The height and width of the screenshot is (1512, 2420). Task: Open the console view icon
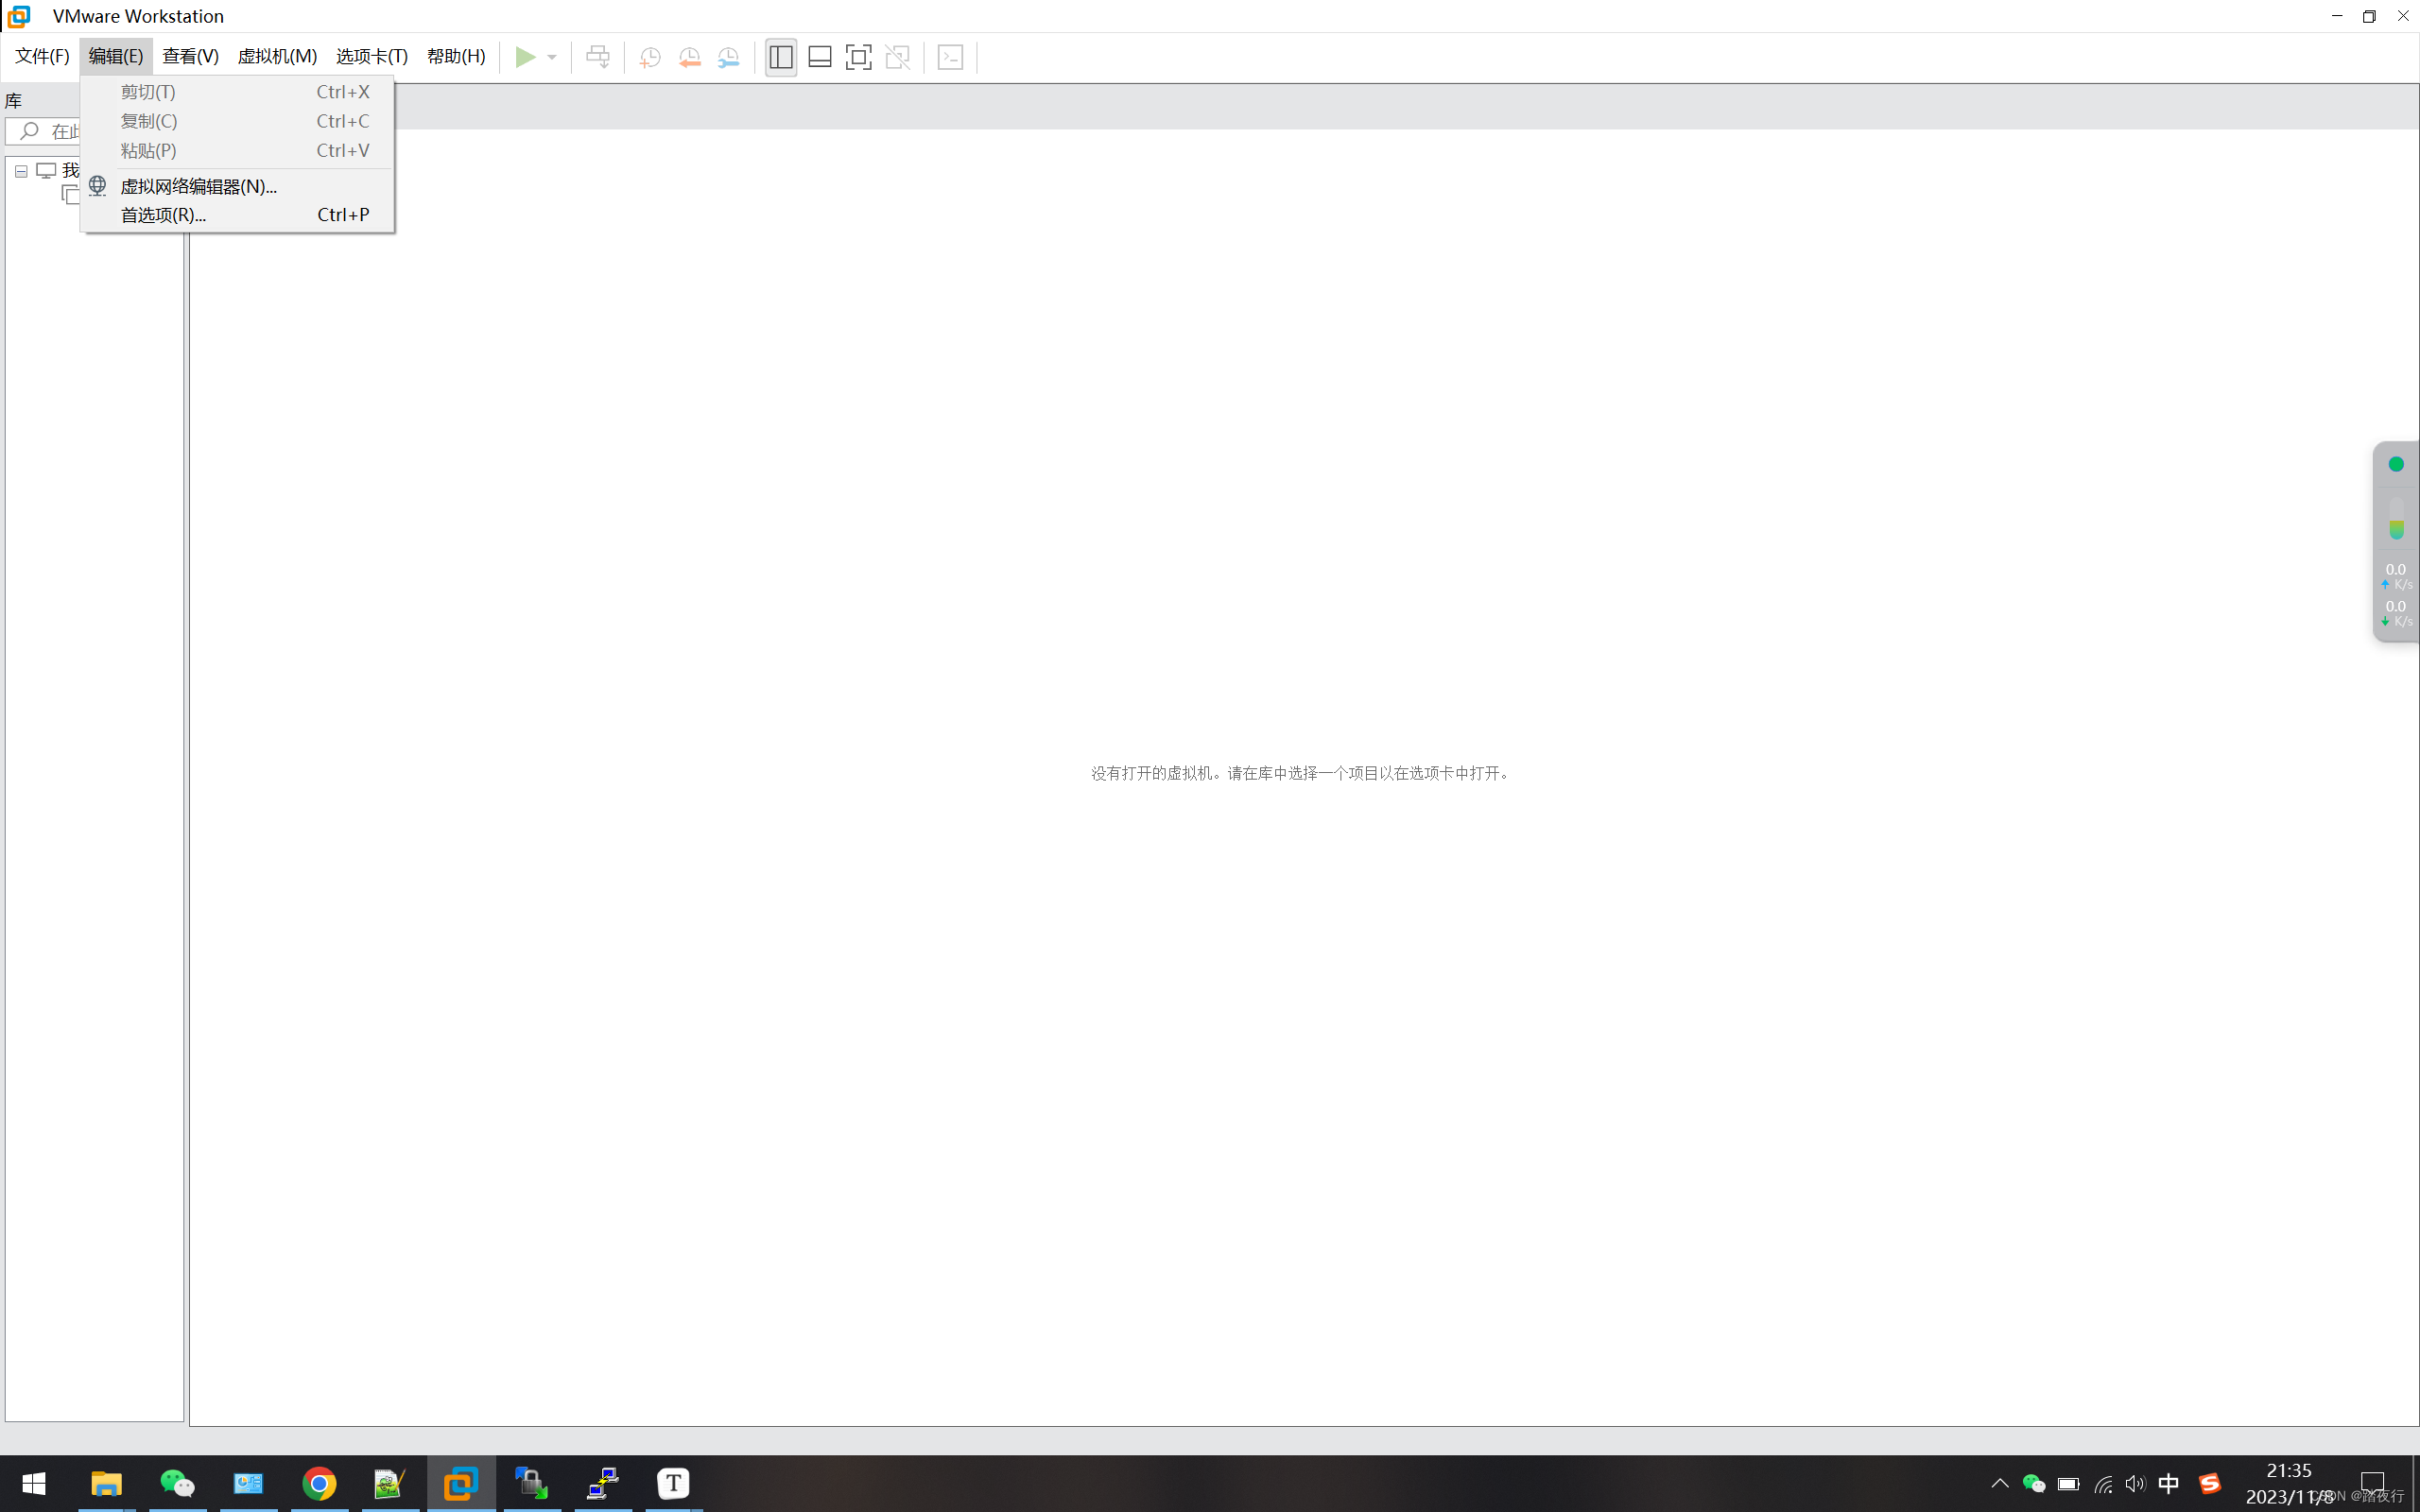950,57
